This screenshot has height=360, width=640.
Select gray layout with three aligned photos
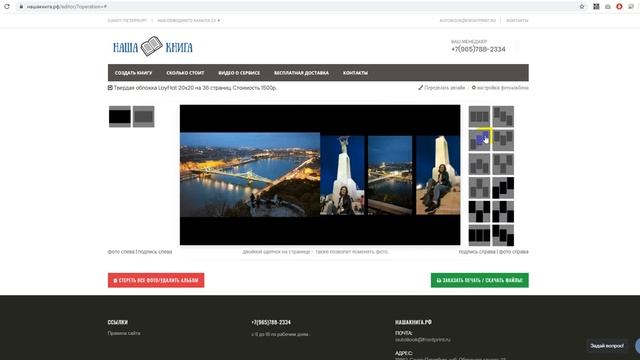point(479,116)
